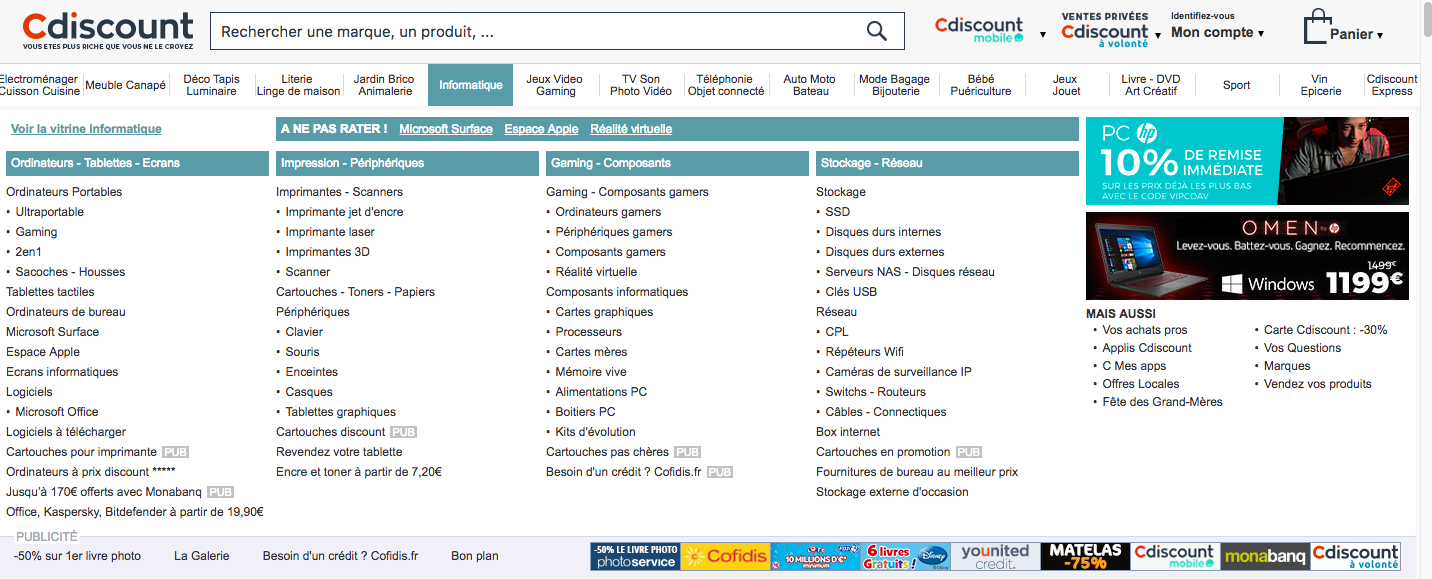Click the monabanq footer logo
The image size is (1432, 579).
[1265, 557]
